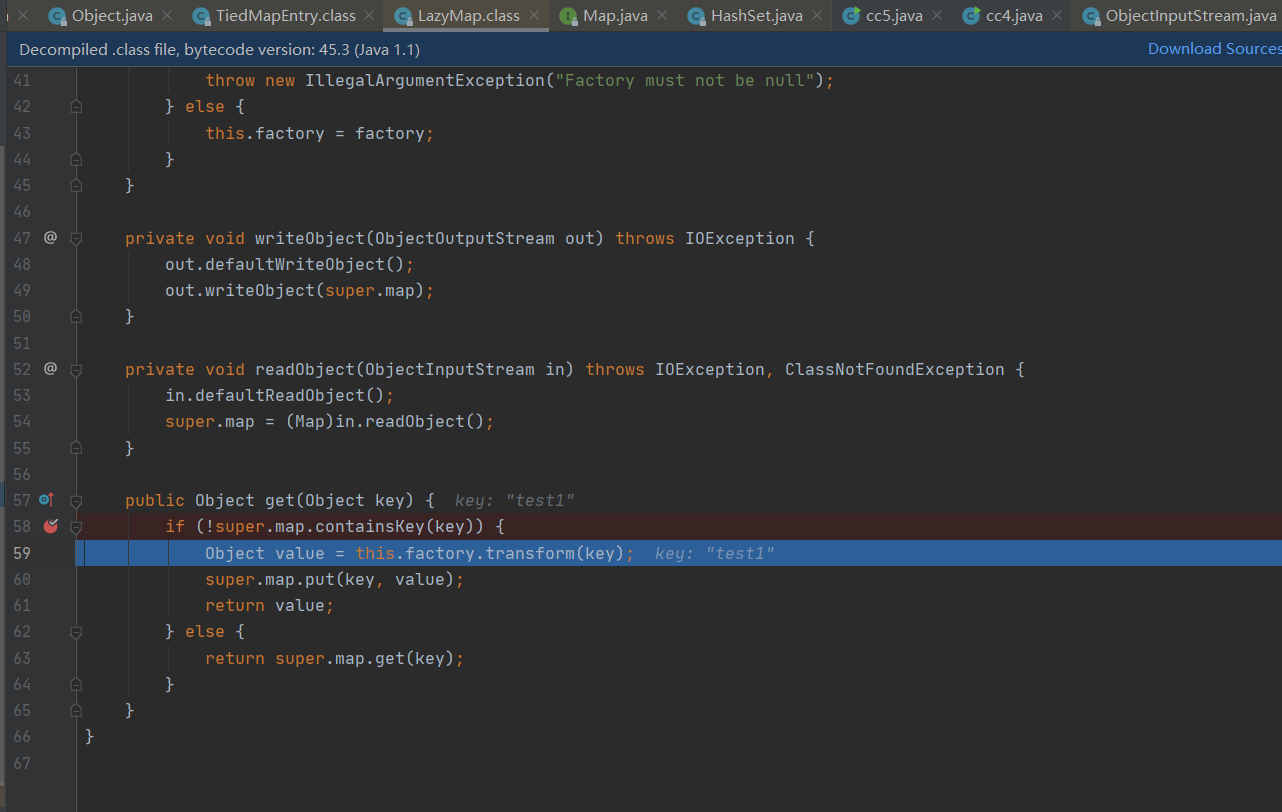Open the Map.java tab
Viewport: 1282px width, 812px height.
tap(615, 16)
